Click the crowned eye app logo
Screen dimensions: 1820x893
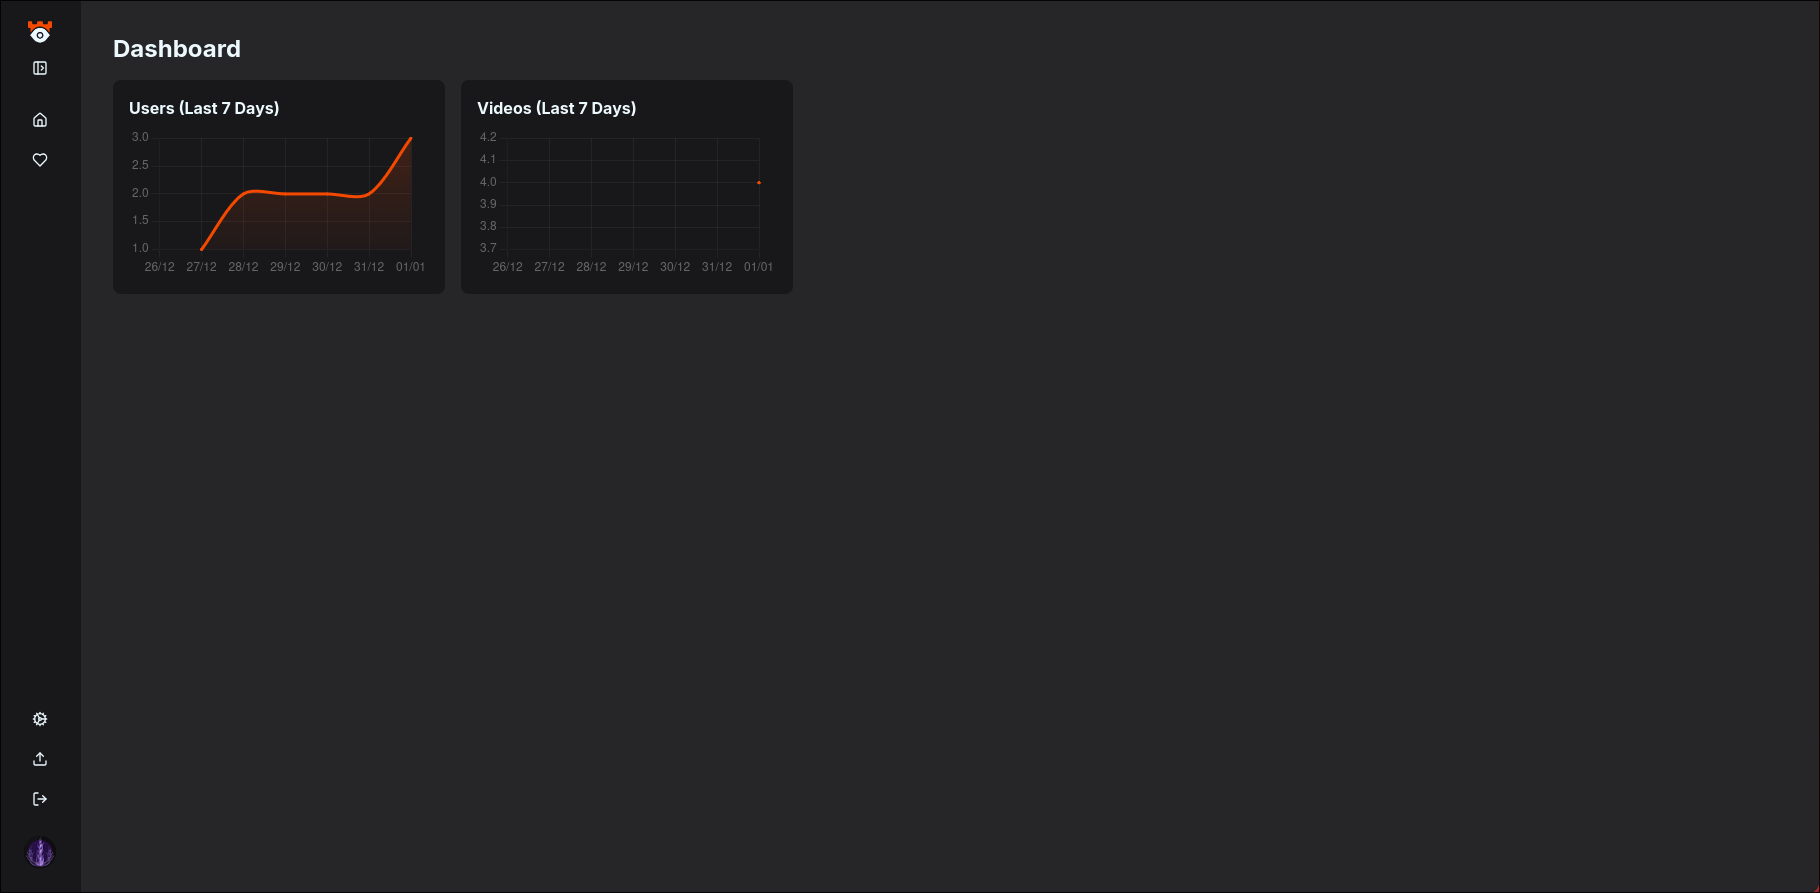point(40,32)
